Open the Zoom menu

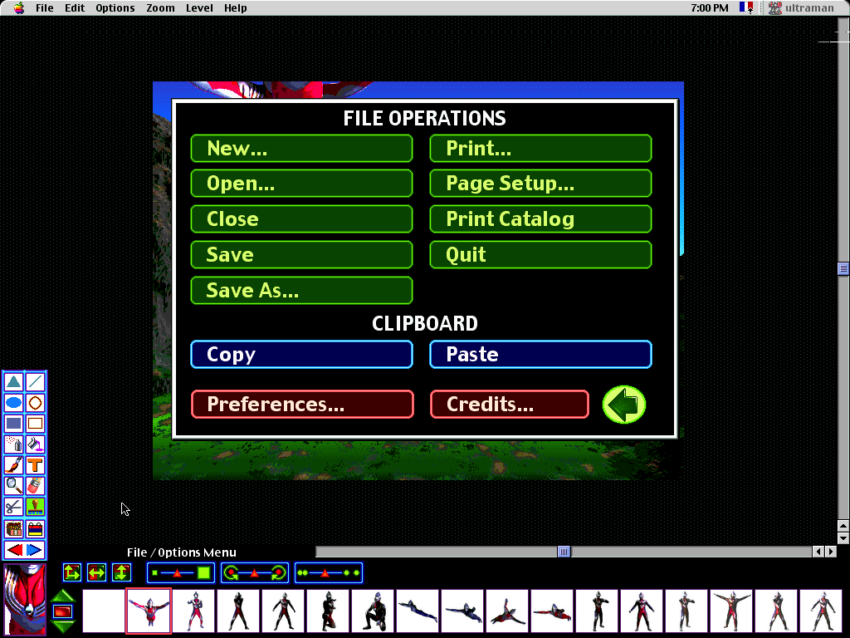click(160, 8)
